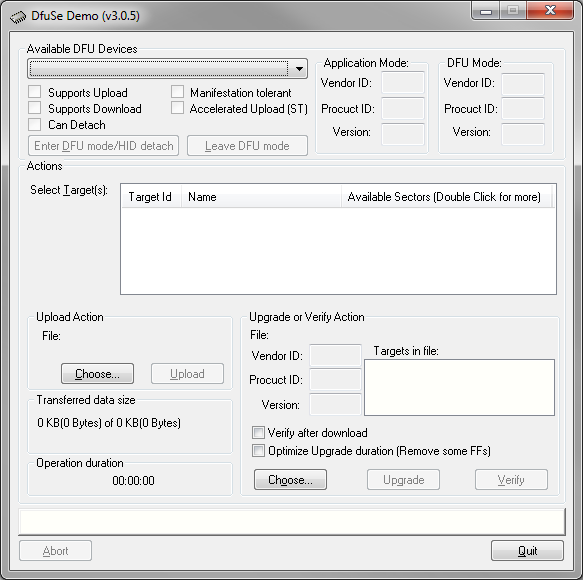Click the DfuSe chip icon in title bar
583x580 pixels.
click(18, 17)
